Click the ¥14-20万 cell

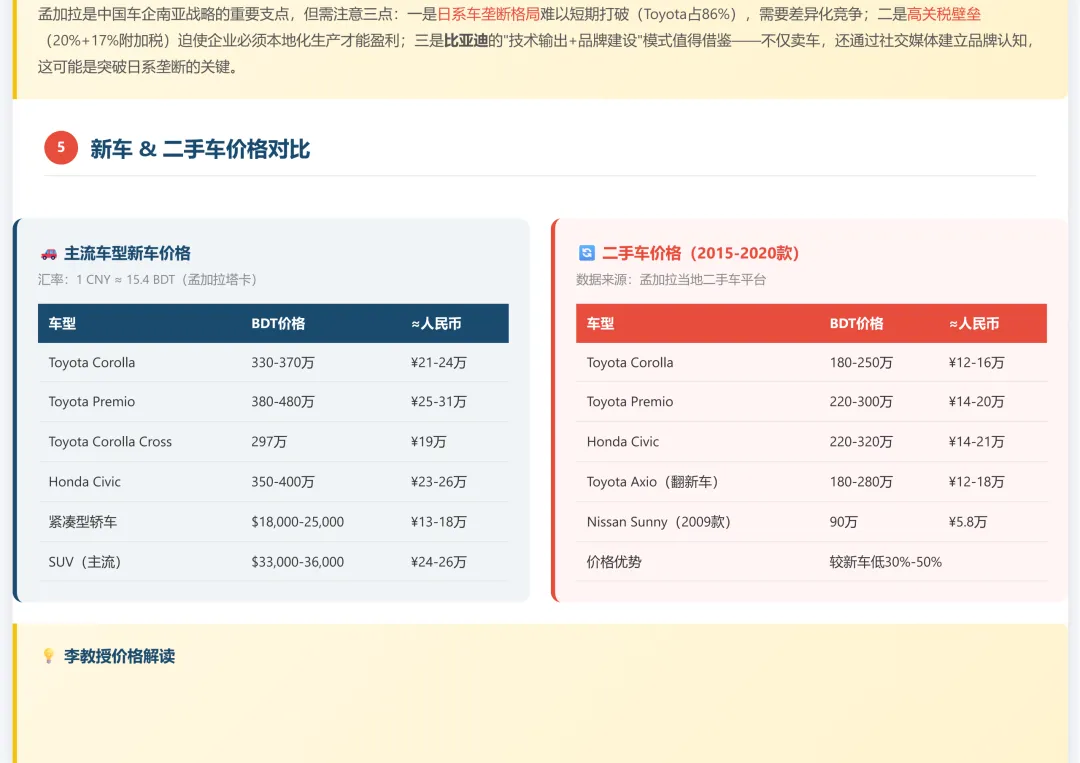(977, 402)
